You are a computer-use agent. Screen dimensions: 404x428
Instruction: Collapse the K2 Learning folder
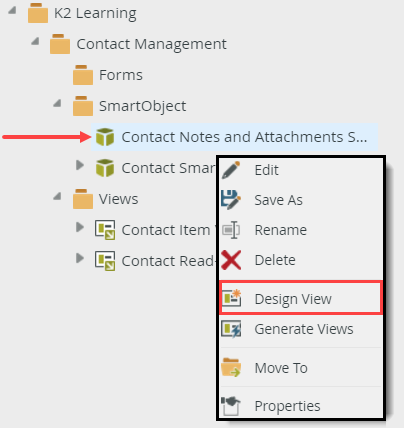[13, 11]
